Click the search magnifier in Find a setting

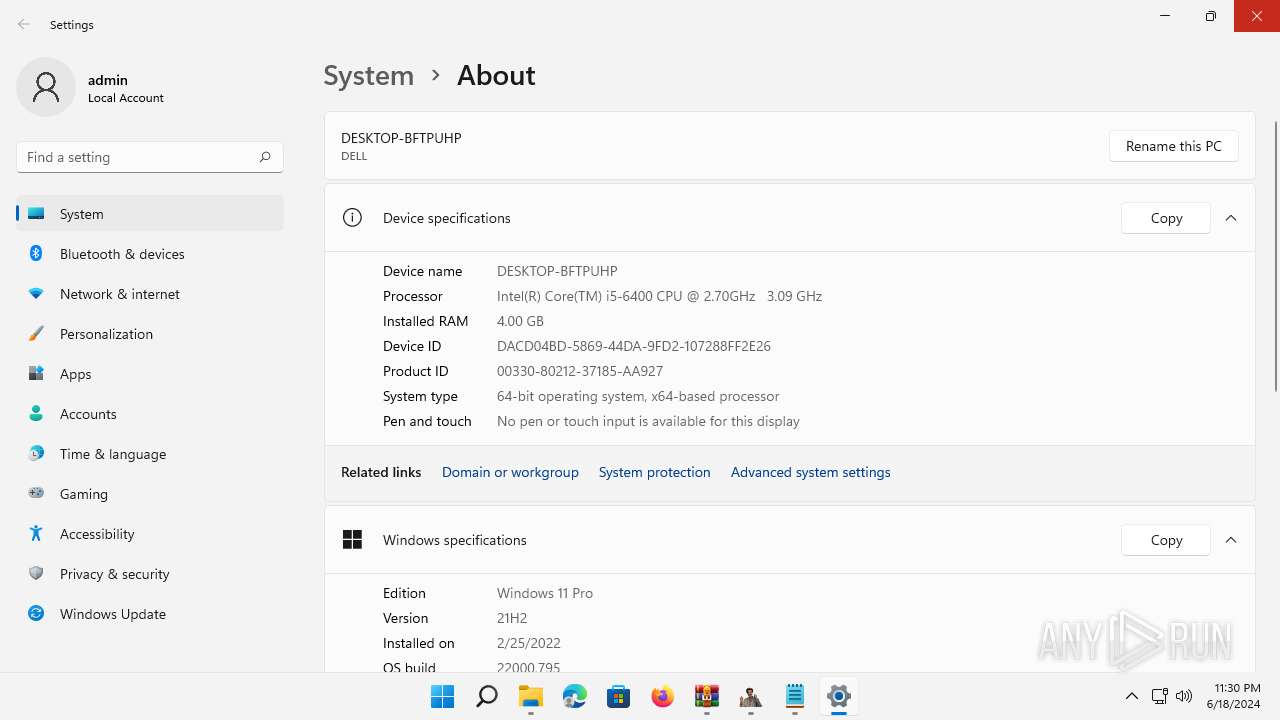265,157
